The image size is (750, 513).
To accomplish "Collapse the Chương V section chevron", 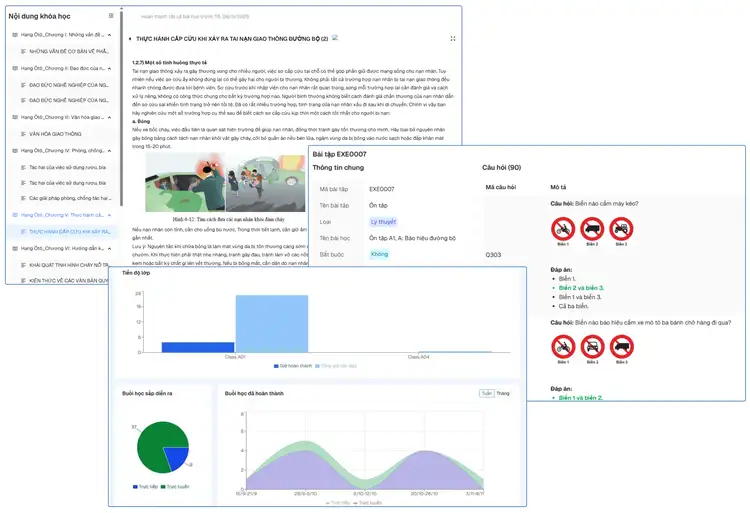I will click(109, 215).
